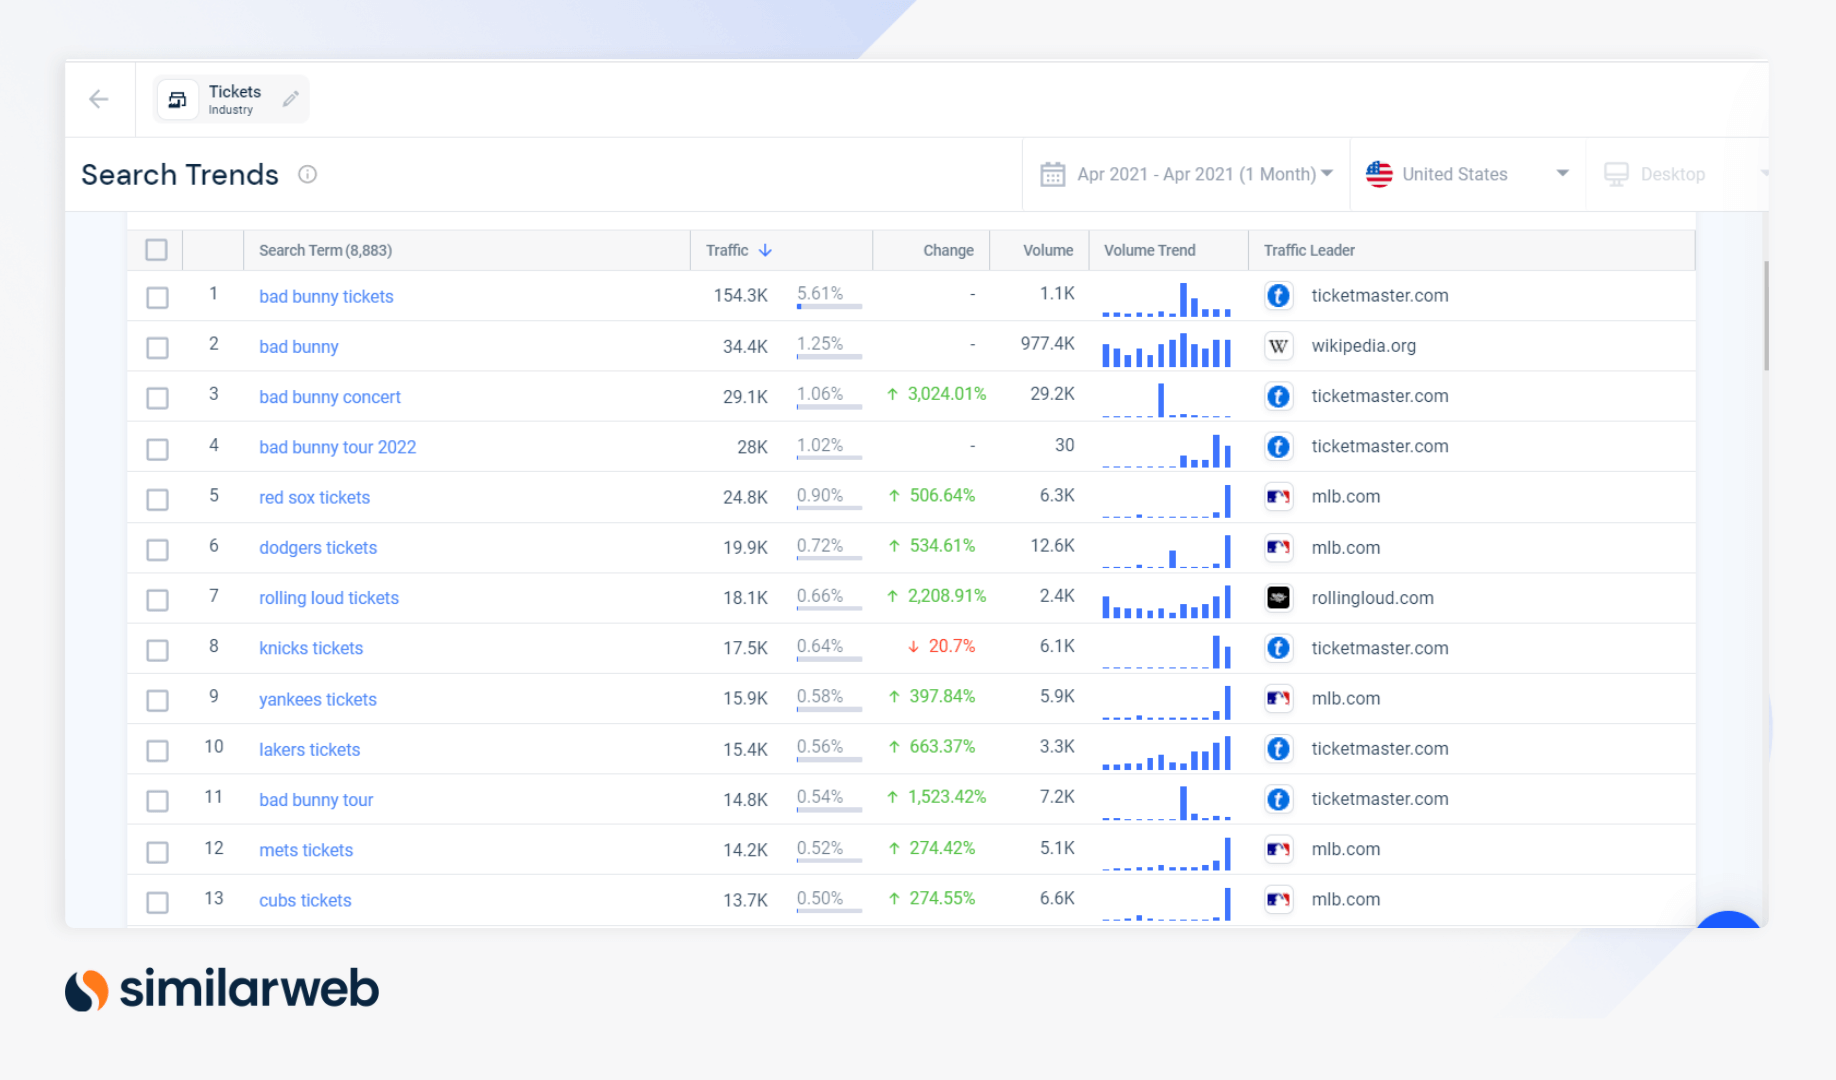The height and width of the screenshot is (1080, 1836).
Task: Open the Search Trends info icon
Action: pos(308,174)
